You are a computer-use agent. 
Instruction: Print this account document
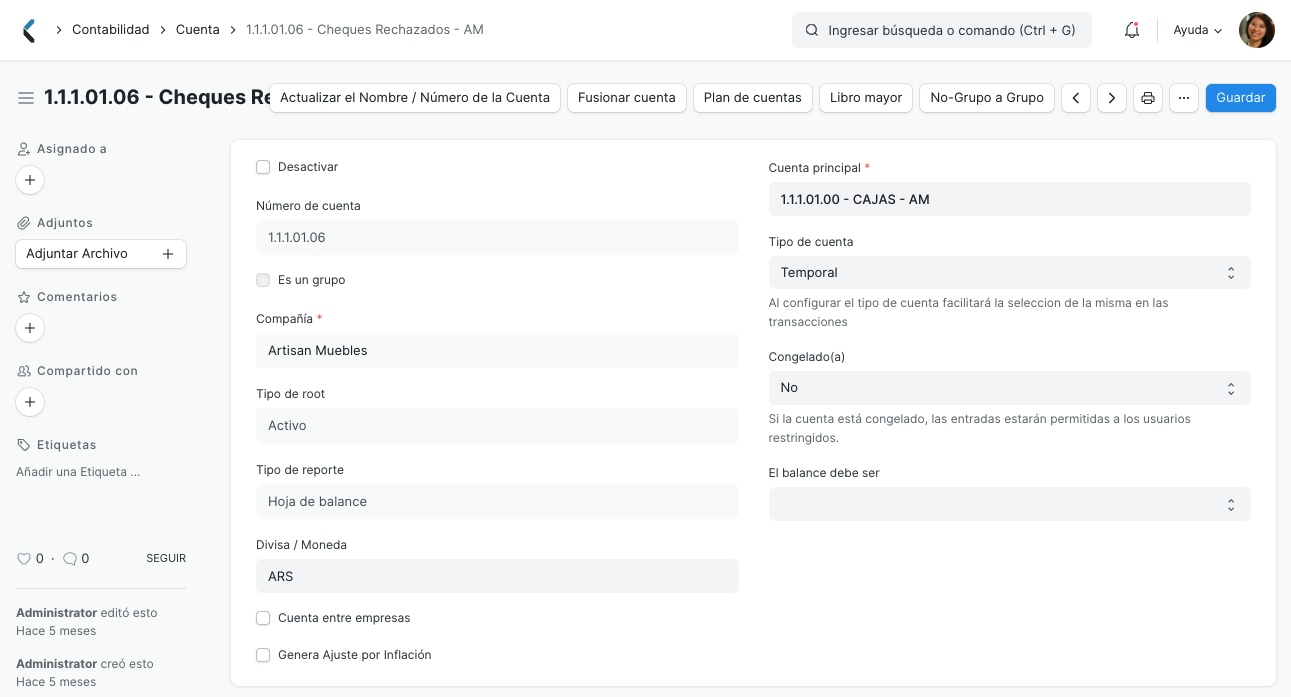pyautogui.click(x=1148, y=98)
